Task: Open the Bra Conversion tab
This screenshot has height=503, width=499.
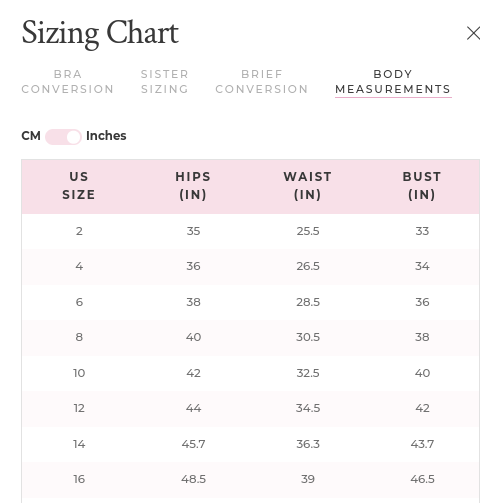Action: coord(68,82)
